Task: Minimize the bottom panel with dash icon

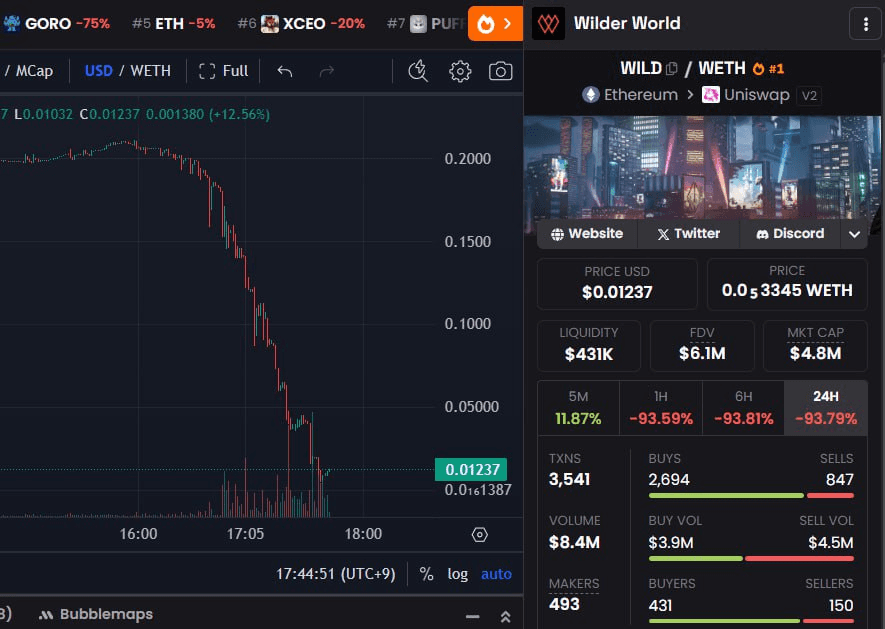Action: (473, 615)
